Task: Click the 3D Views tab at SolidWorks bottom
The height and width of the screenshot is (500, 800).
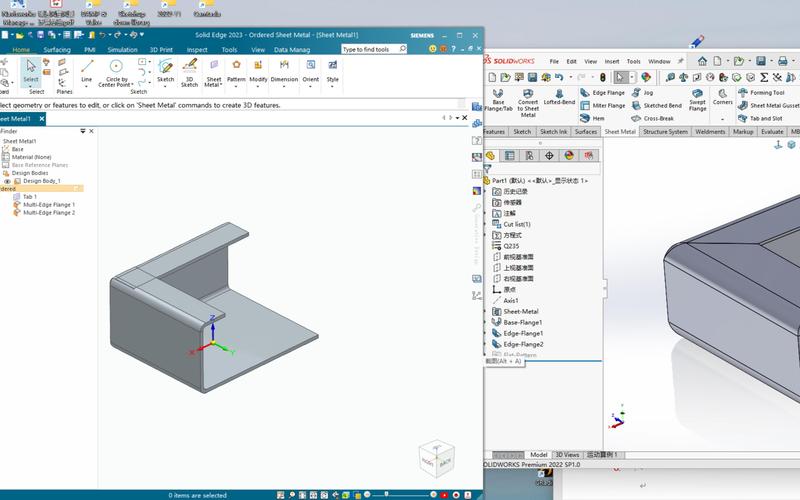Action: click(x=567, y=455)
